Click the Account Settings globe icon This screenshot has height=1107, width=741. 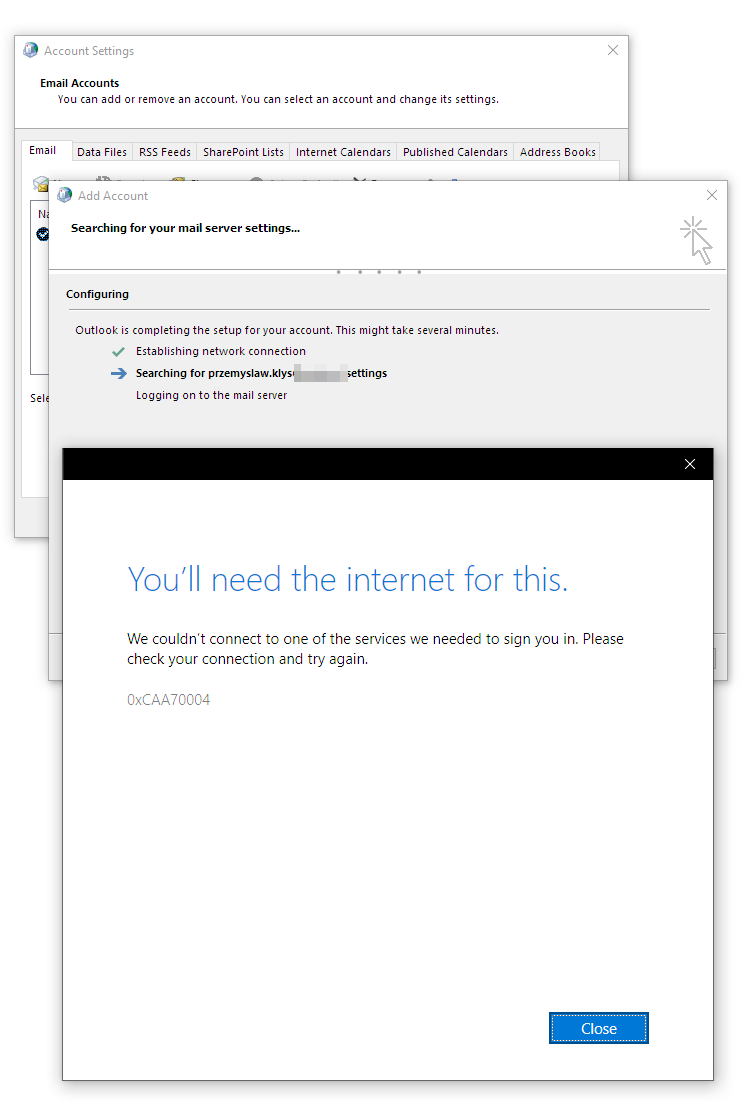coord(31,51)
